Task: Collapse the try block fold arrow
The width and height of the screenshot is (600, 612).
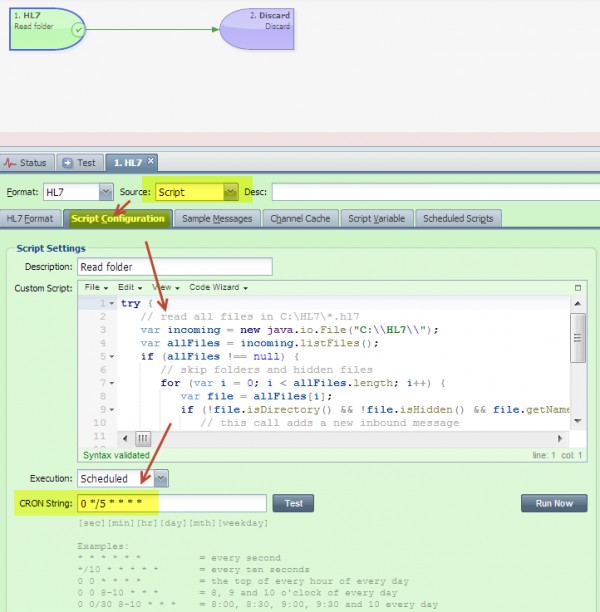Action: point(112,303)
